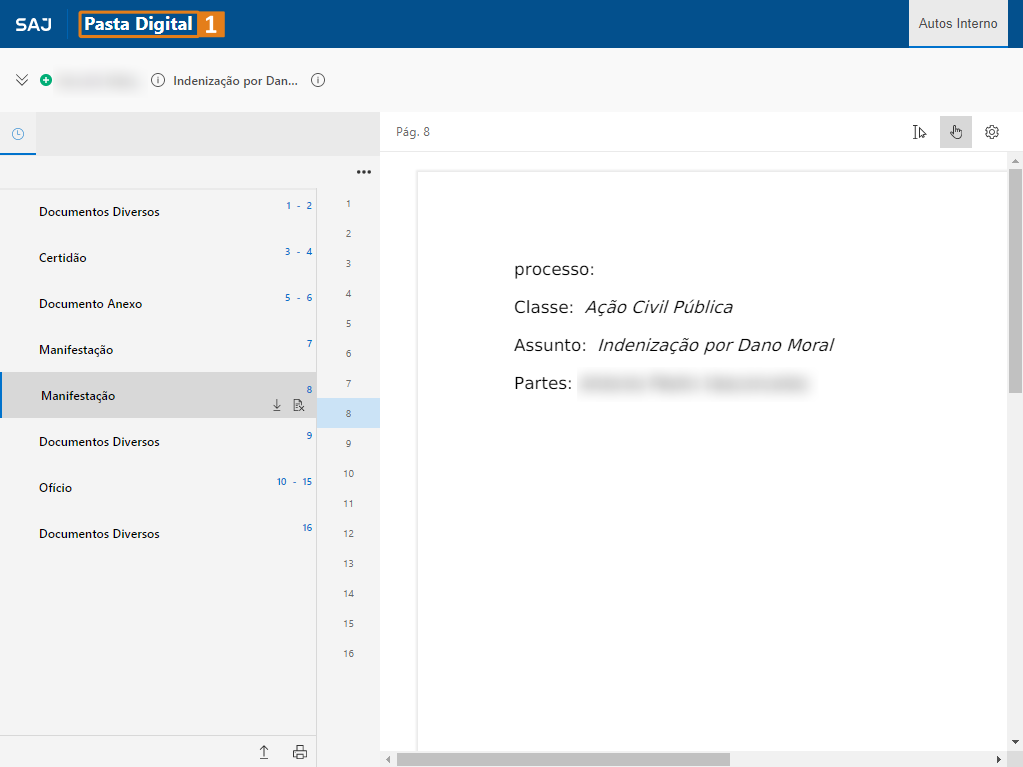Jump to page 15 in page list

pos(348,624)
